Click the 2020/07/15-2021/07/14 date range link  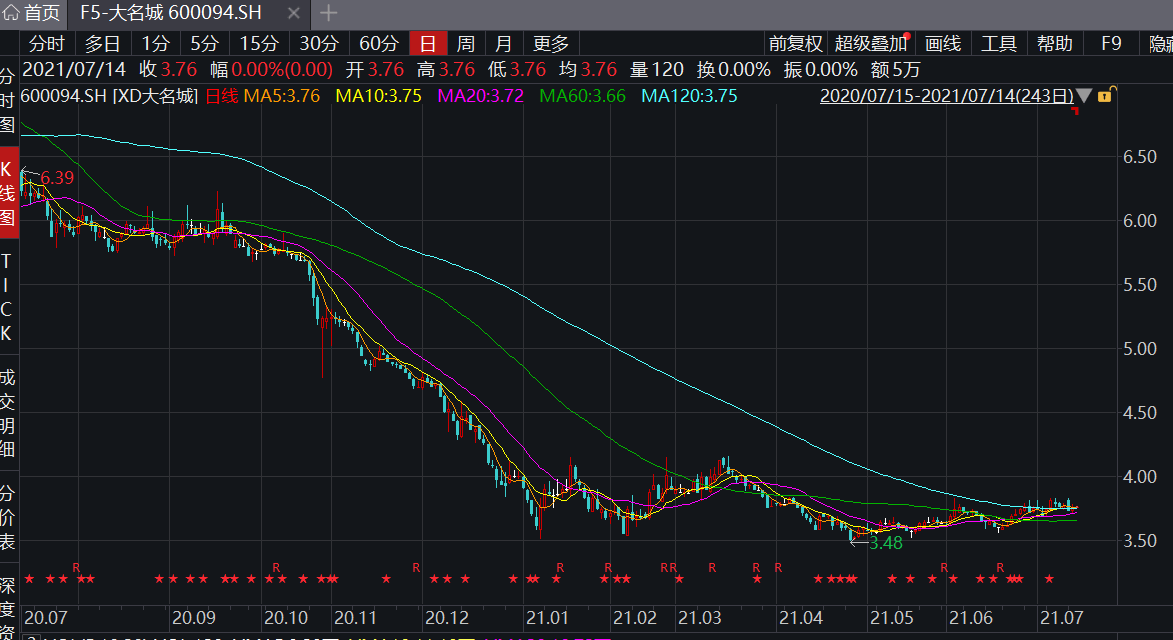coord(945,96)
